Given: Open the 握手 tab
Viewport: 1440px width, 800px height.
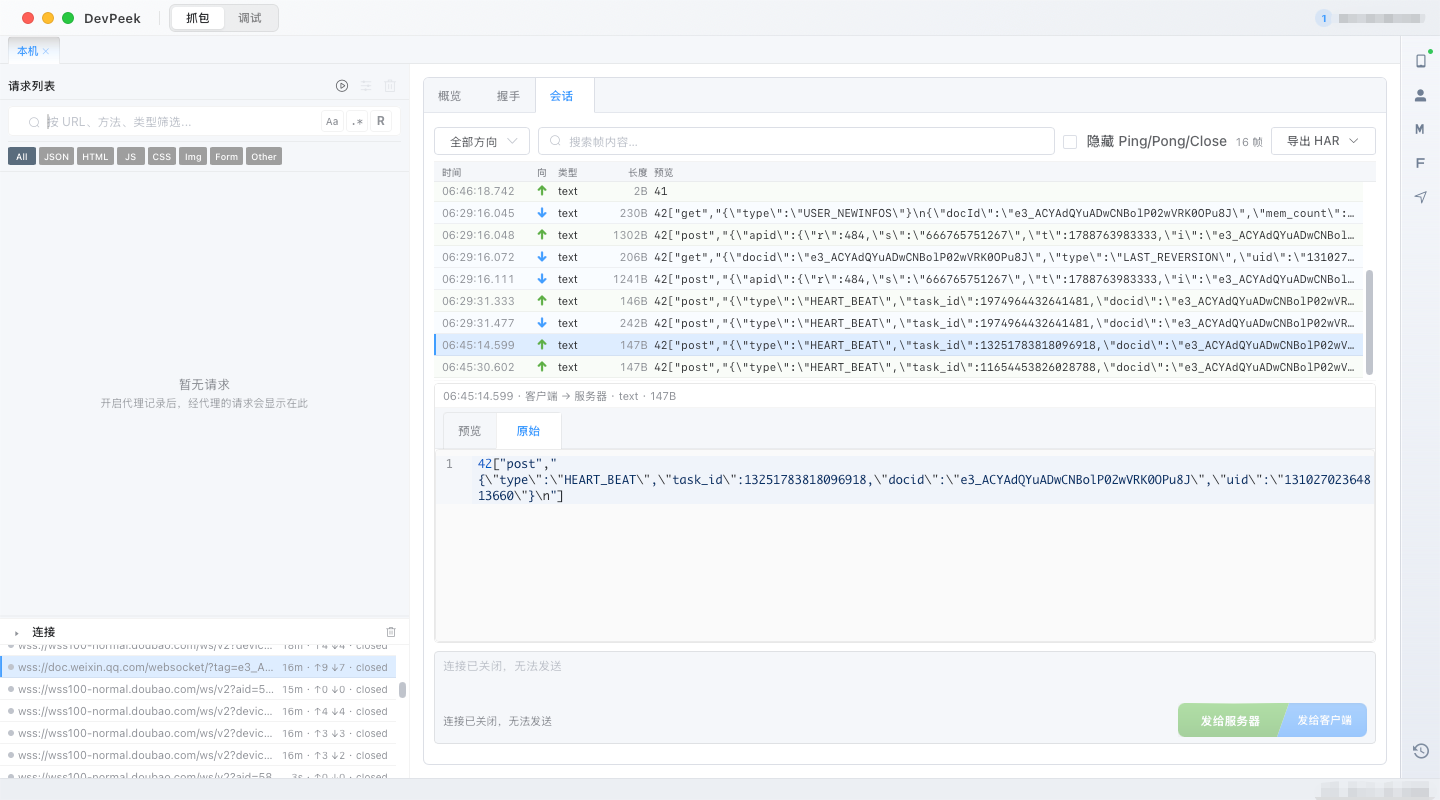Looking at the screenshot, I should (x=508, y=96).
